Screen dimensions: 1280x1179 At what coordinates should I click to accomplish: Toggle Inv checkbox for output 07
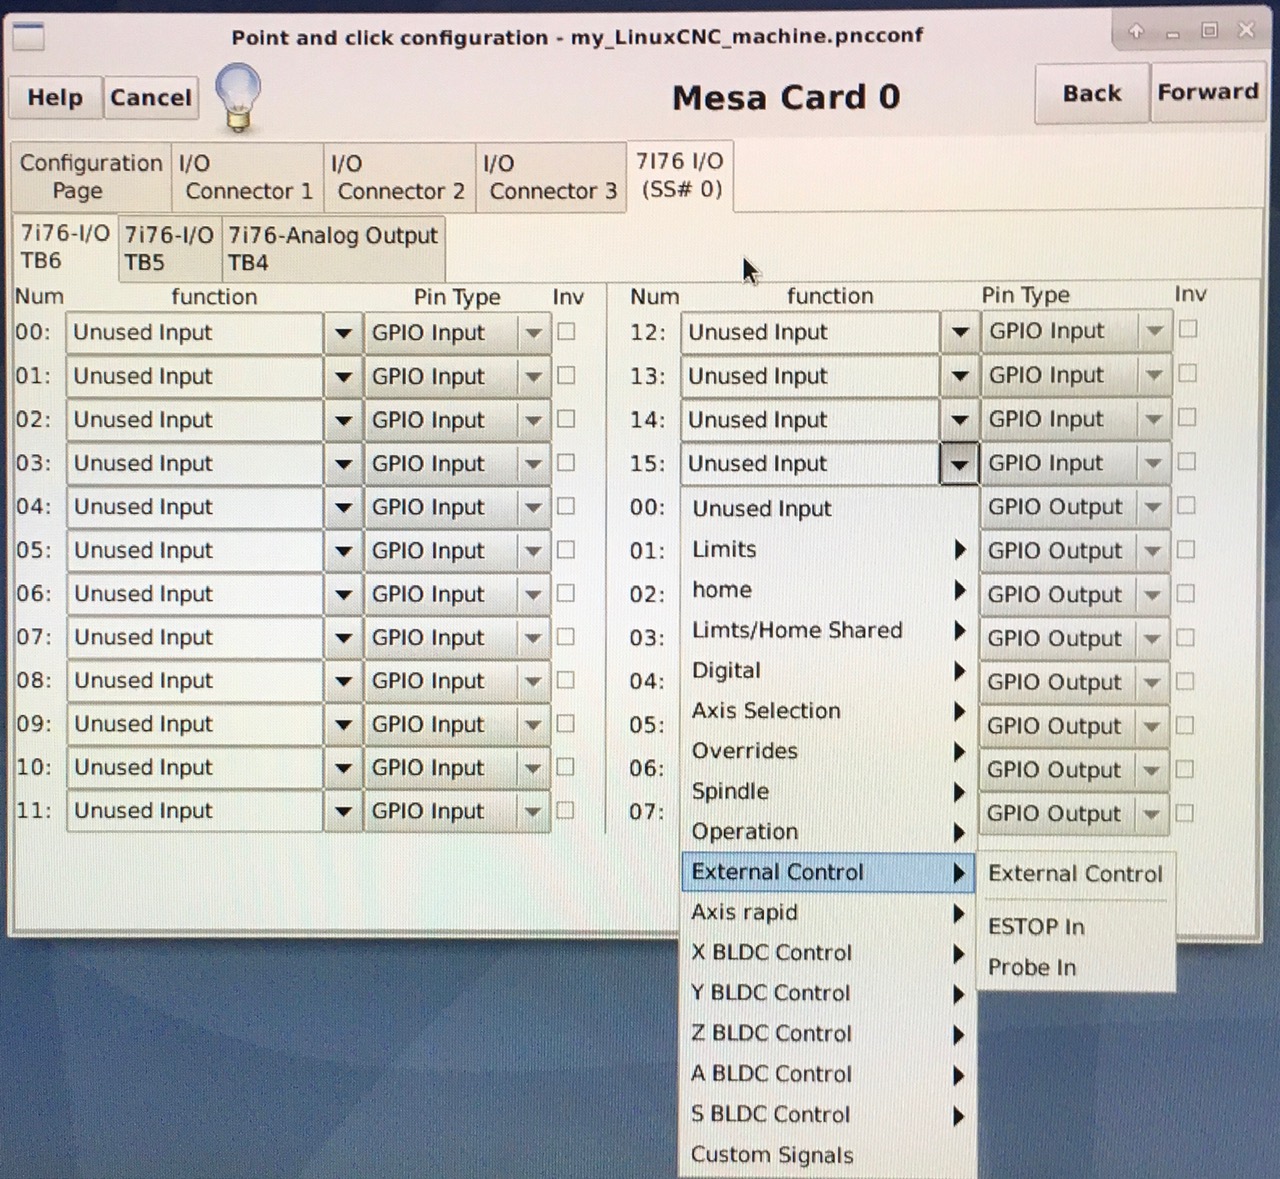coord(1184,813)
